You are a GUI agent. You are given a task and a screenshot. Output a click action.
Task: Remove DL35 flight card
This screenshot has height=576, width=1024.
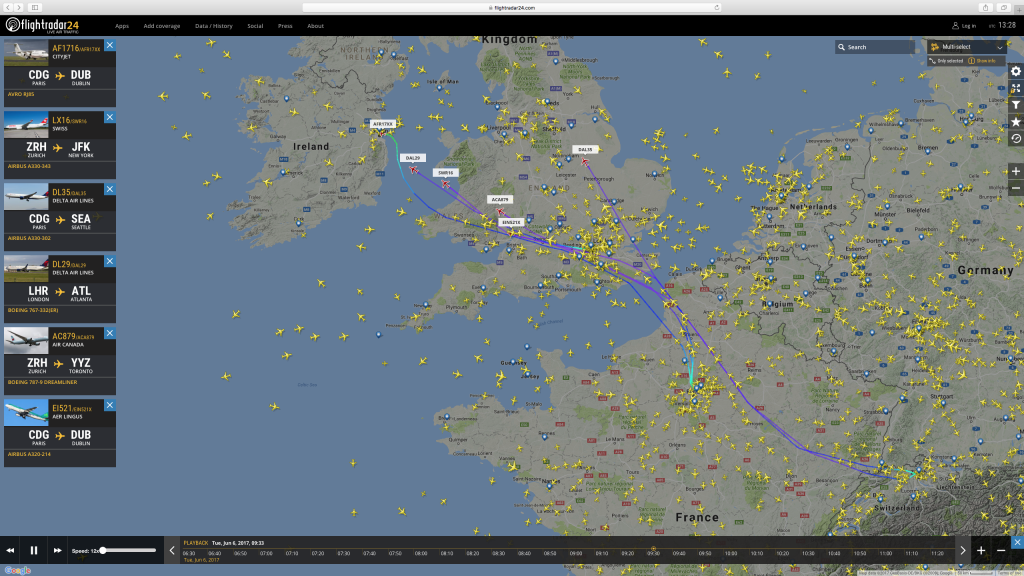110,189
